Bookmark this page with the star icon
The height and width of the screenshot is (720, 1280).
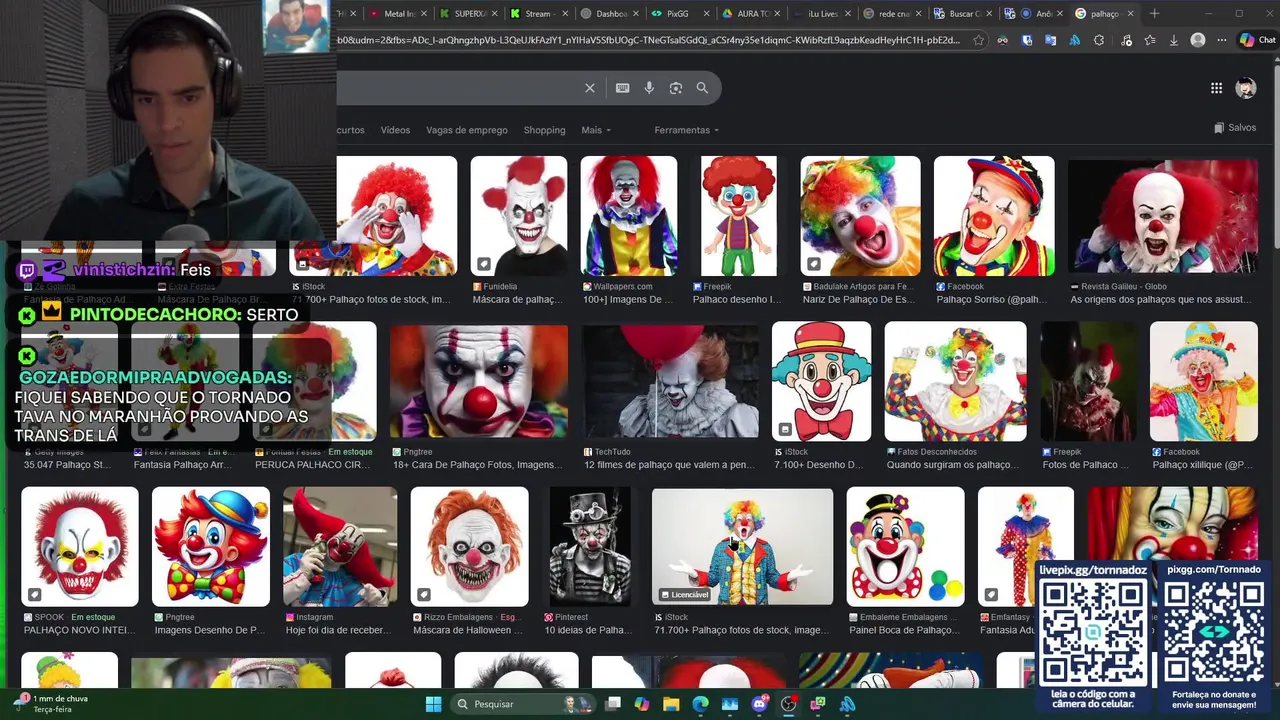coord(978,40)
